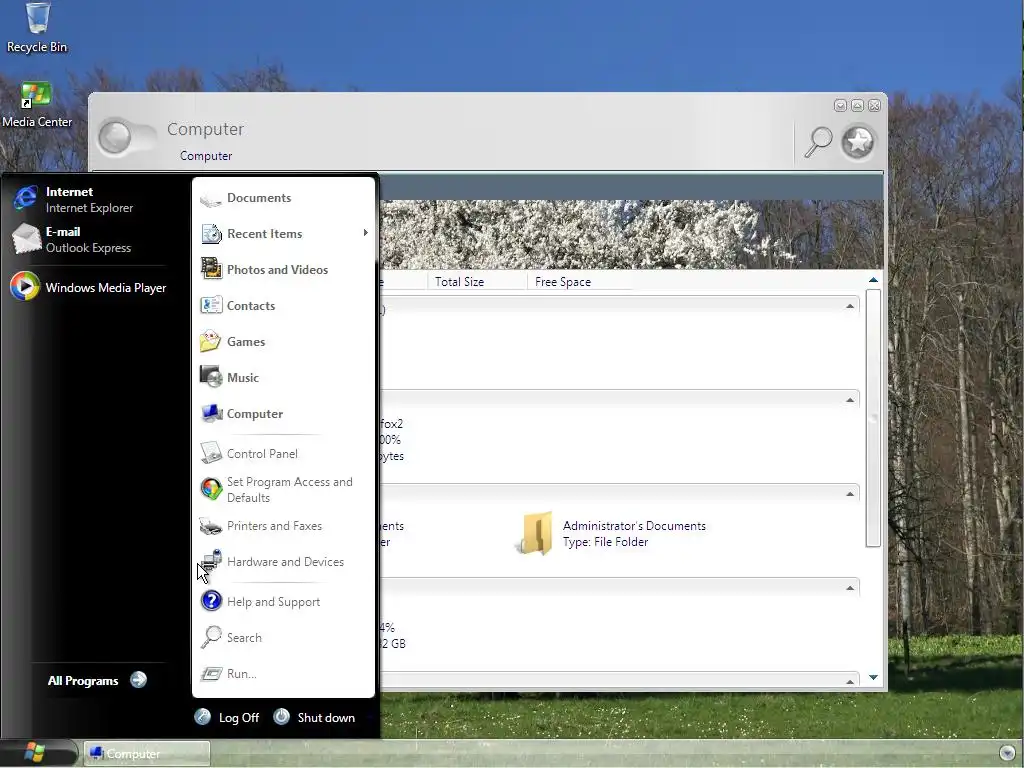Open the Run... command icon

tap(211, 673)
